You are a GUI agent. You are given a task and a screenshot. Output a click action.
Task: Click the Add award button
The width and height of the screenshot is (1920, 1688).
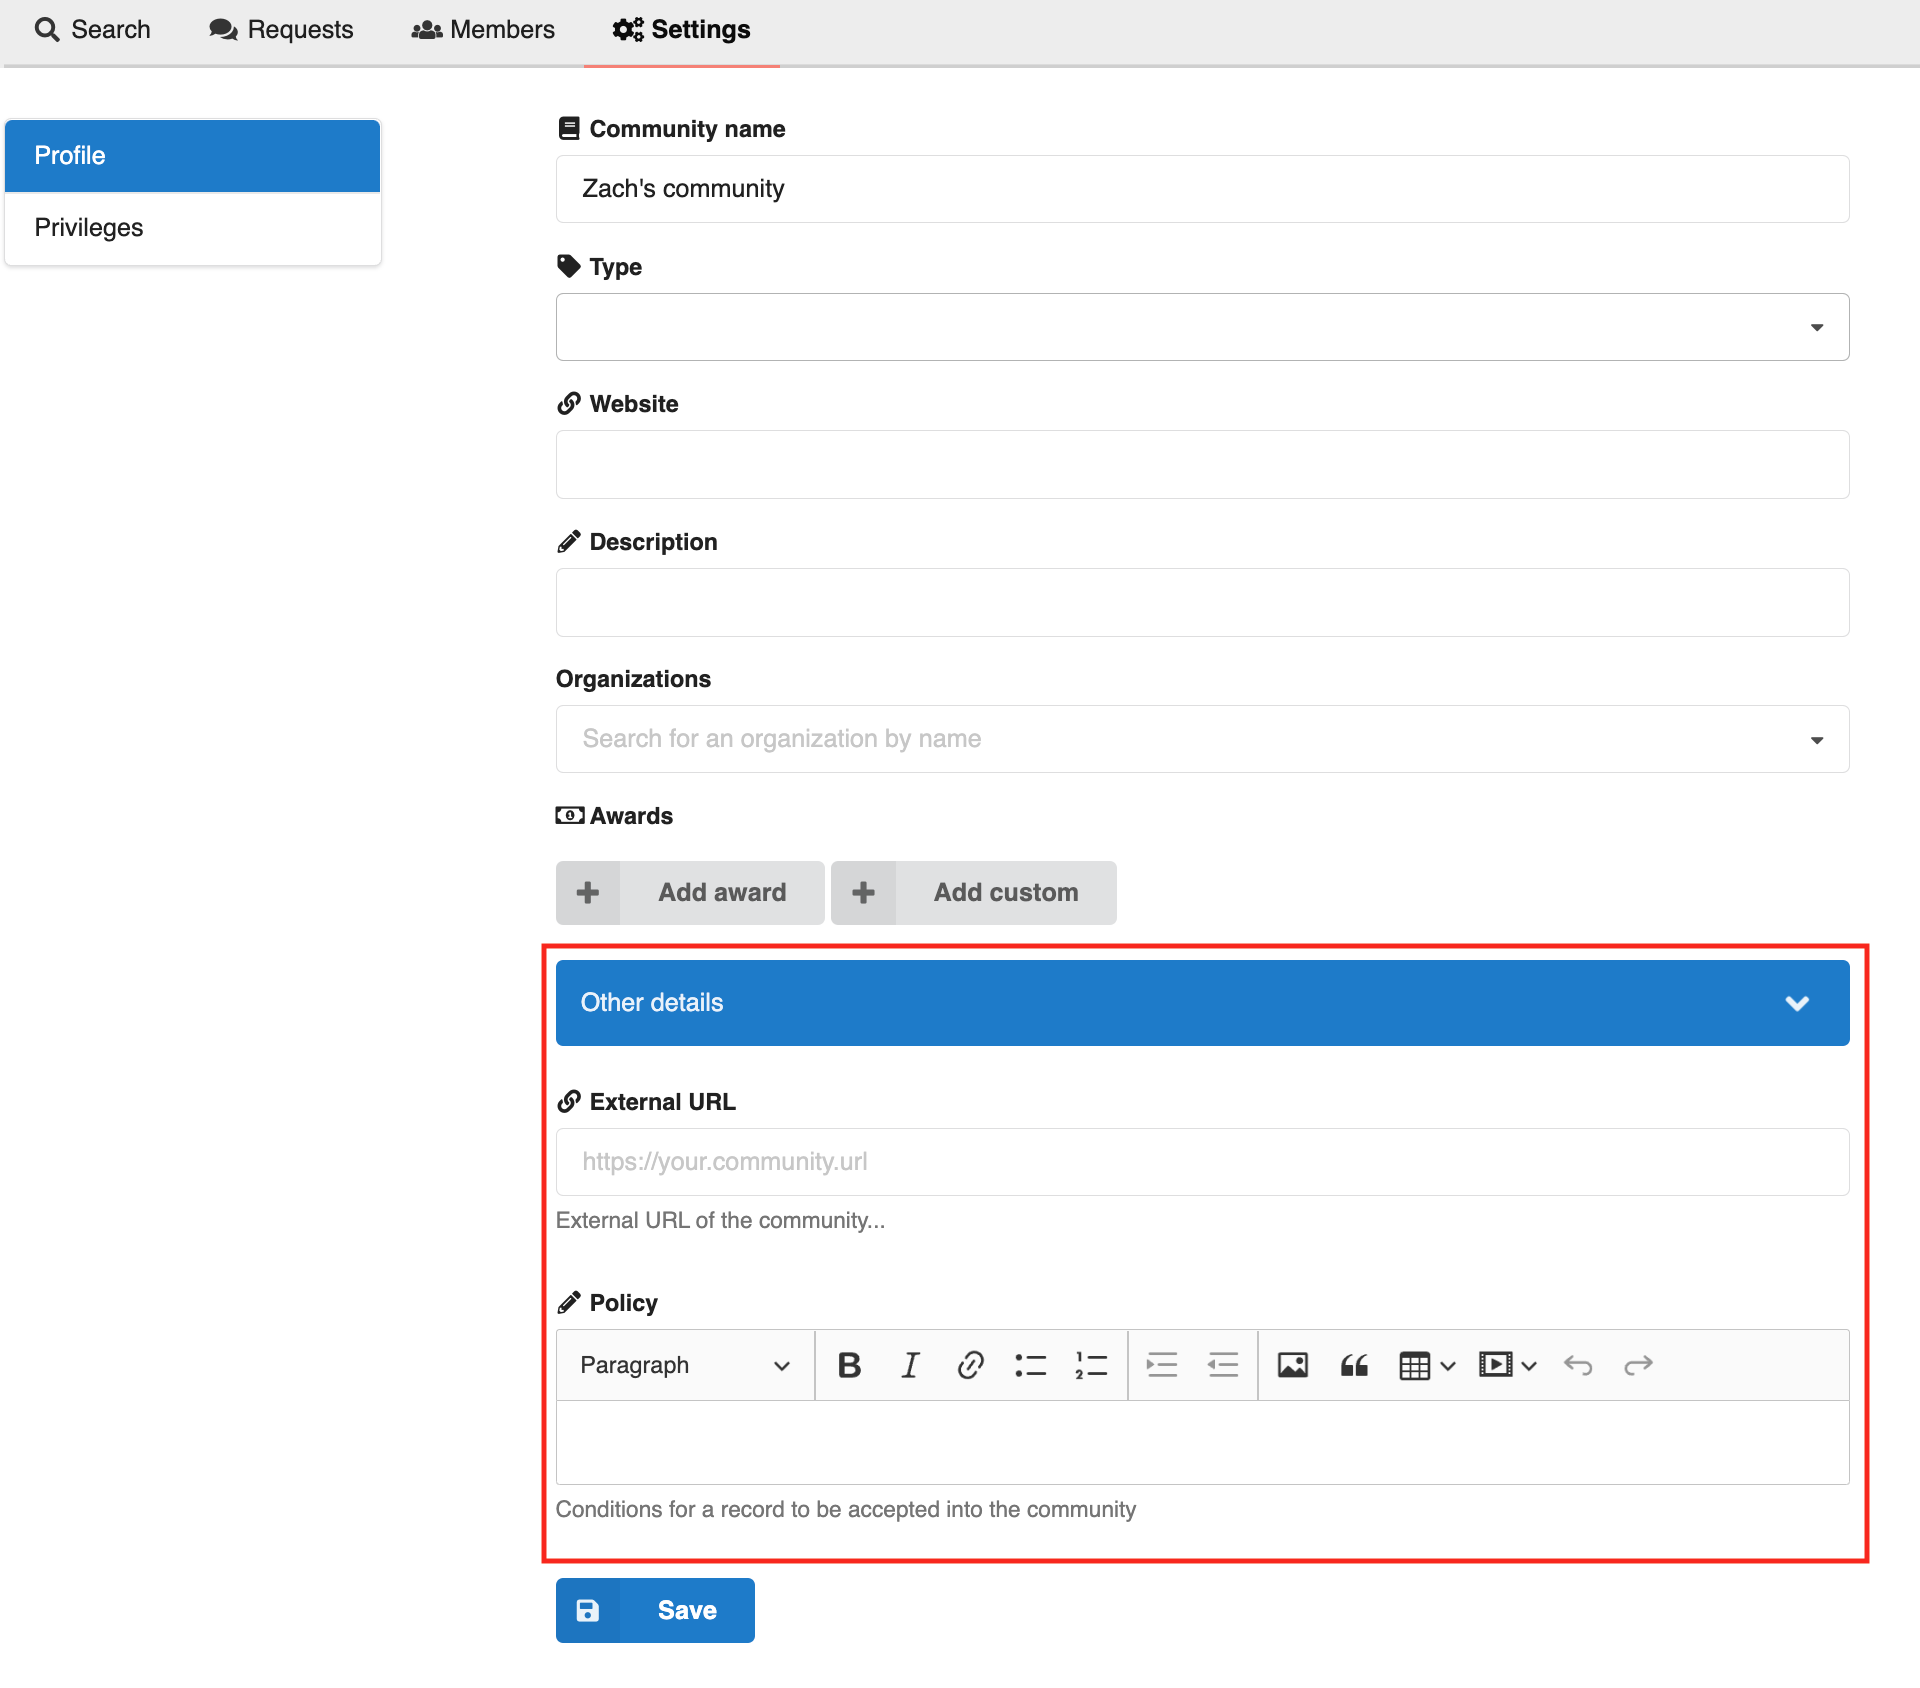tap(690, 893)
